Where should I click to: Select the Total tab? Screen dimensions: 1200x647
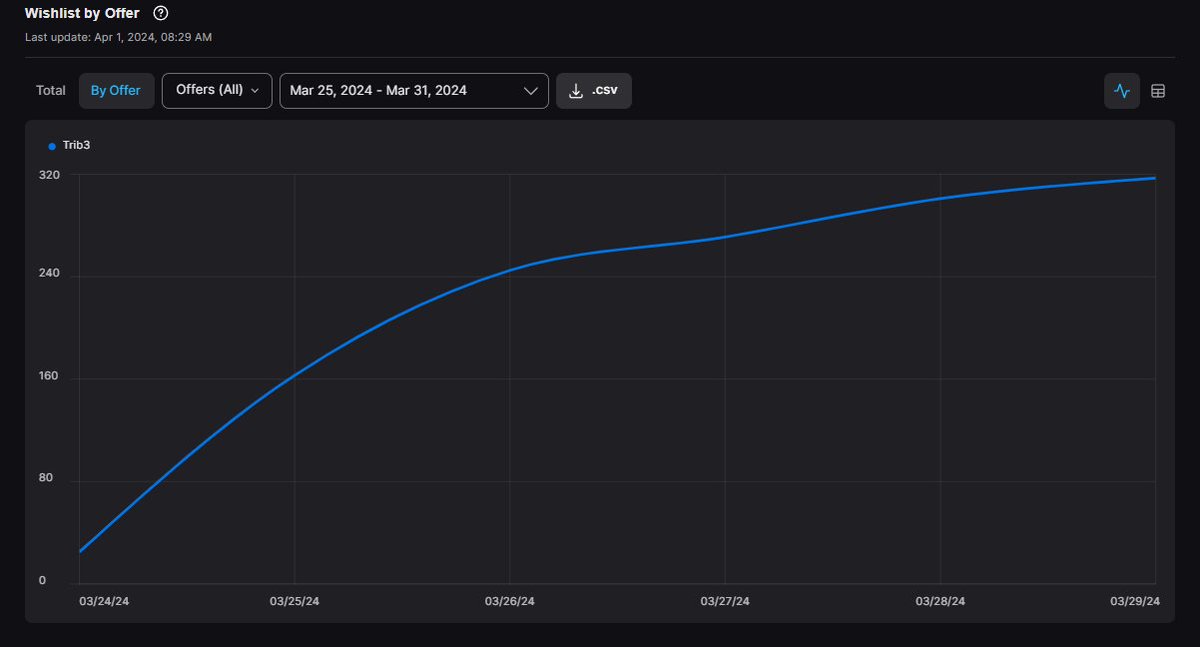[x=51, y=91]
